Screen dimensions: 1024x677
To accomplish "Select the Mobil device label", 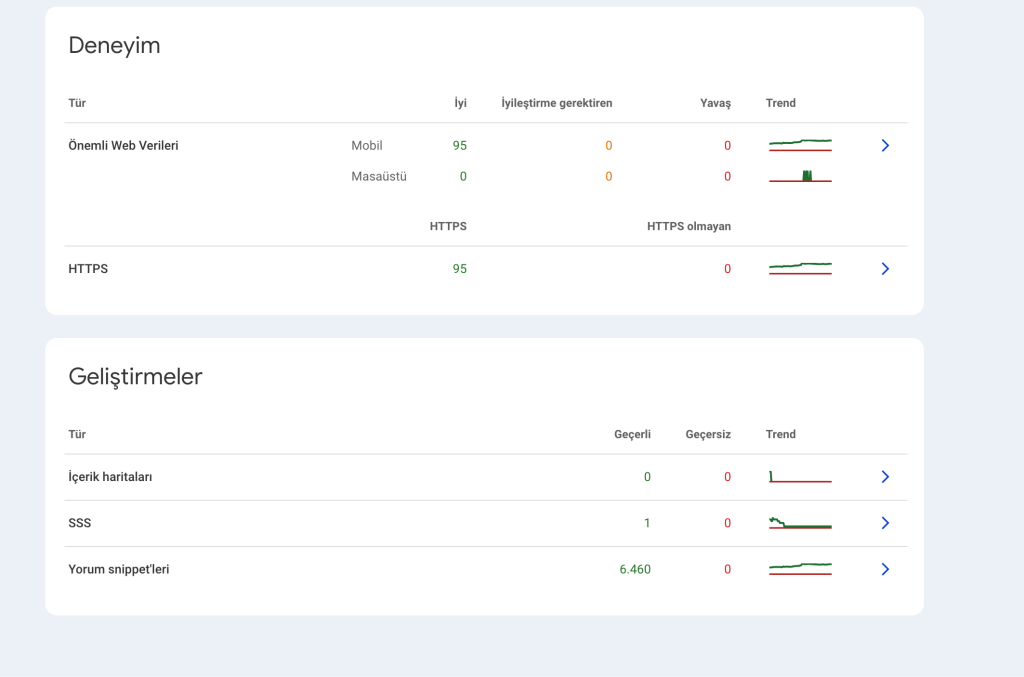I will tap(367, 146).
